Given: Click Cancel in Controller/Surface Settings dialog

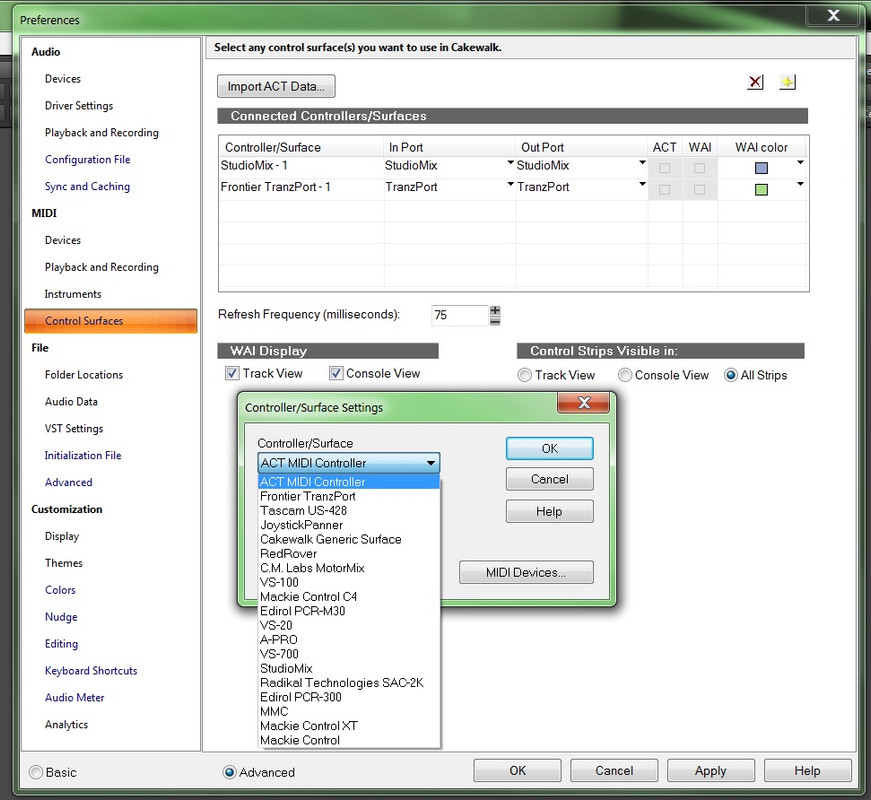Looking at the screenshot, I should click(x=549, y=479).
